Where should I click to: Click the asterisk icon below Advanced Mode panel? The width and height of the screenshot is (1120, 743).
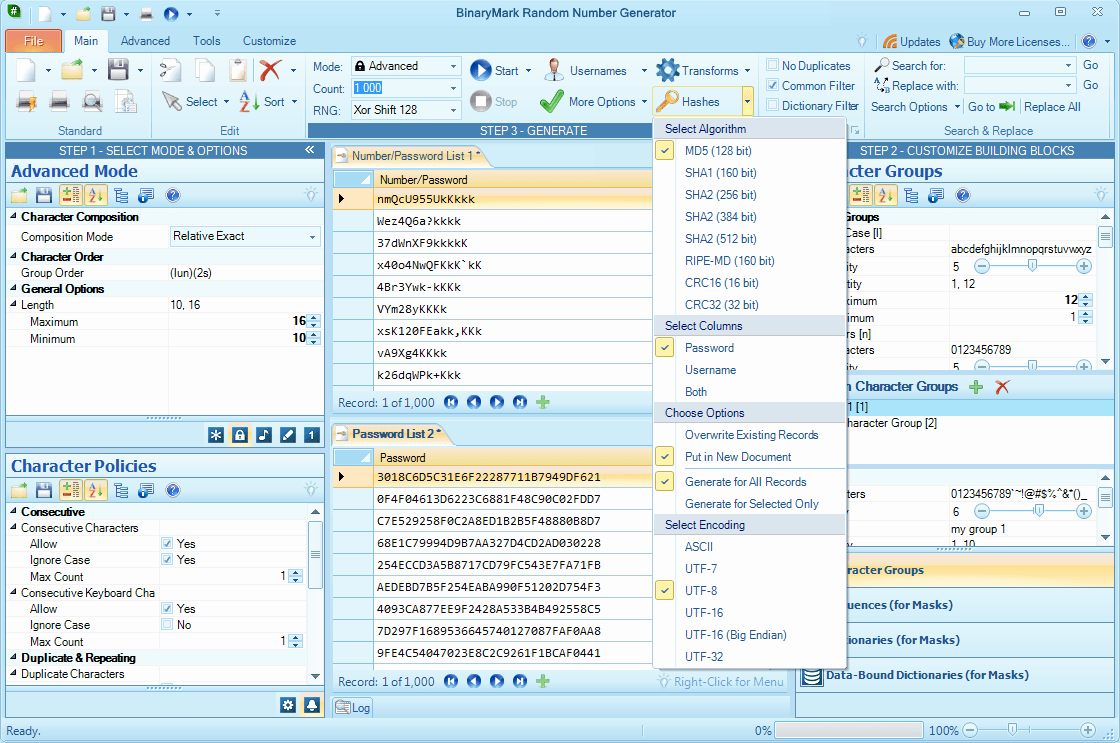[x=216, y=434]
